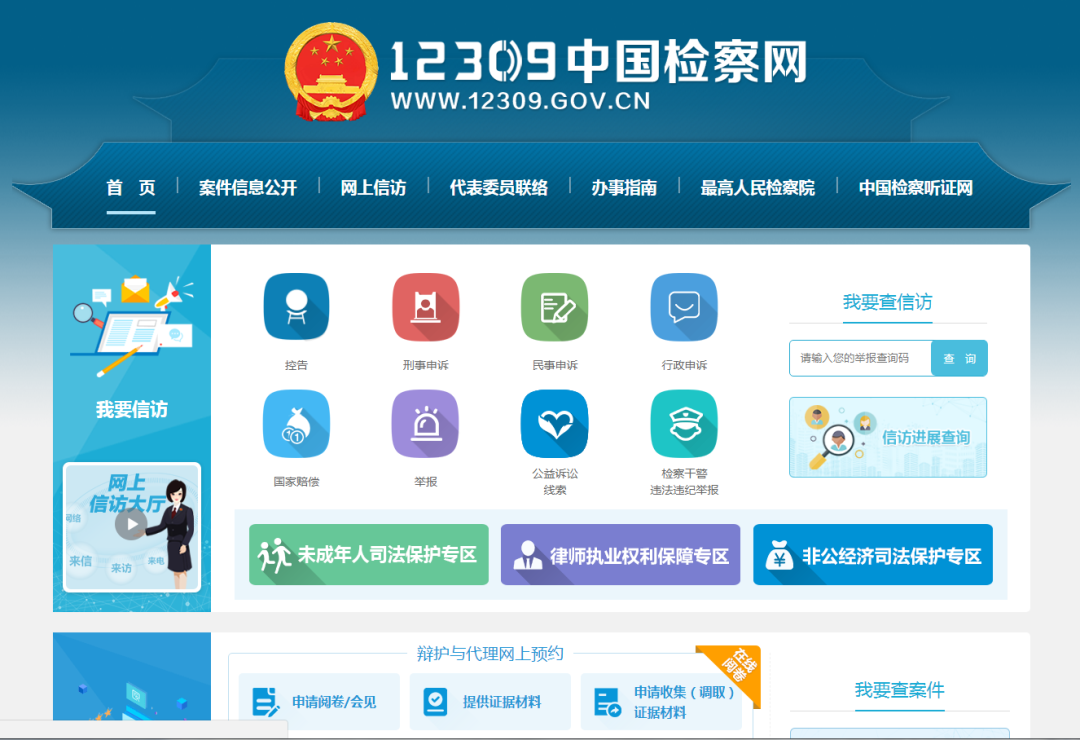
Task: Open the 律师执业权利保障专区 banner
Action: click(x=620, y=555)
